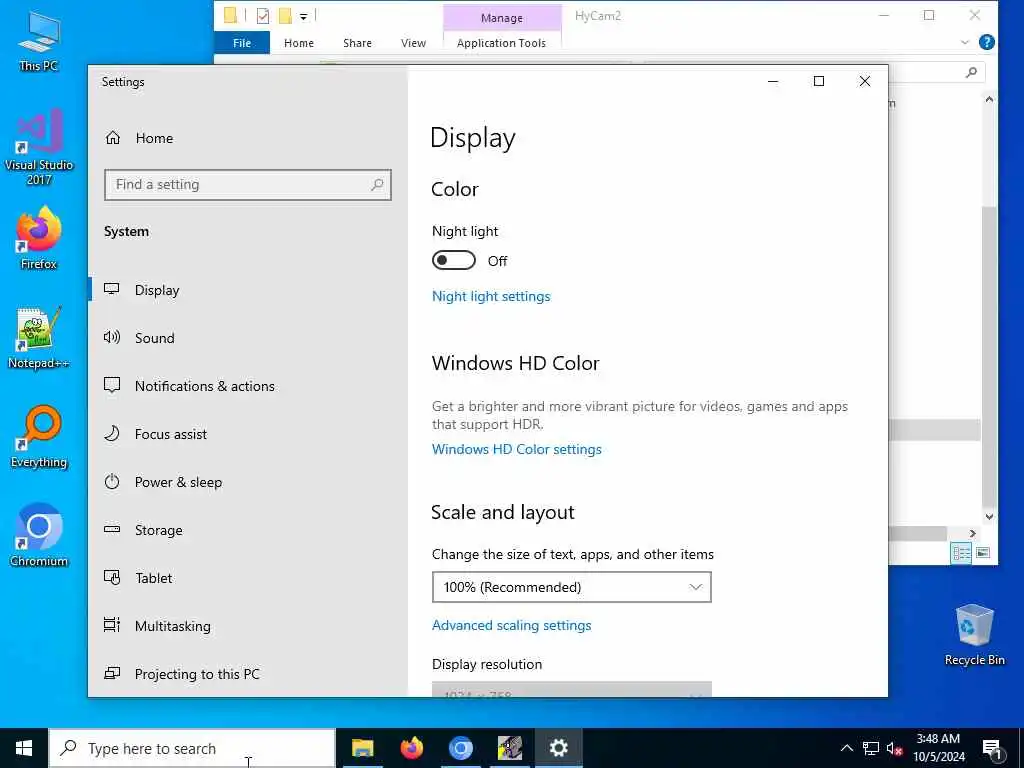Click Explorer horizontal scrollbar right arrow
Viewport: 1024px width, 768px height.
[x=972, y=534]
